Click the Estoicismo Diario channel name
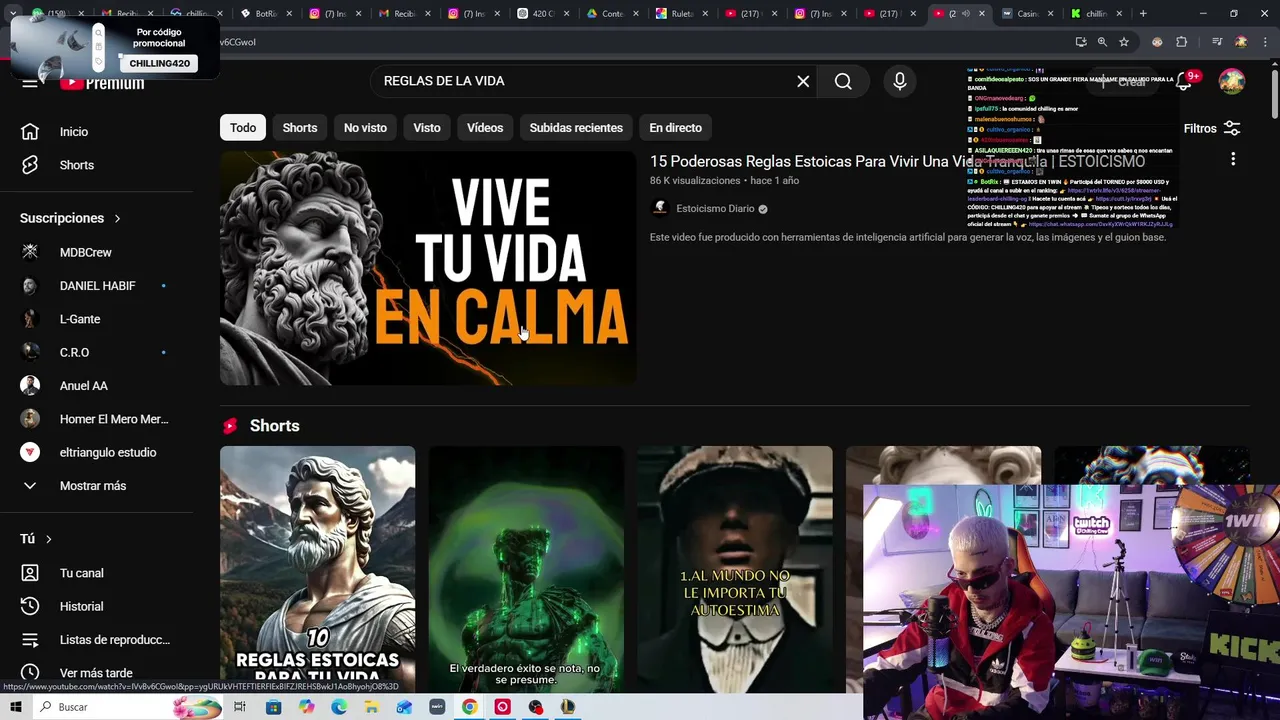The height and width of the screenshot is (720, 1280). [x=715, y=209]
